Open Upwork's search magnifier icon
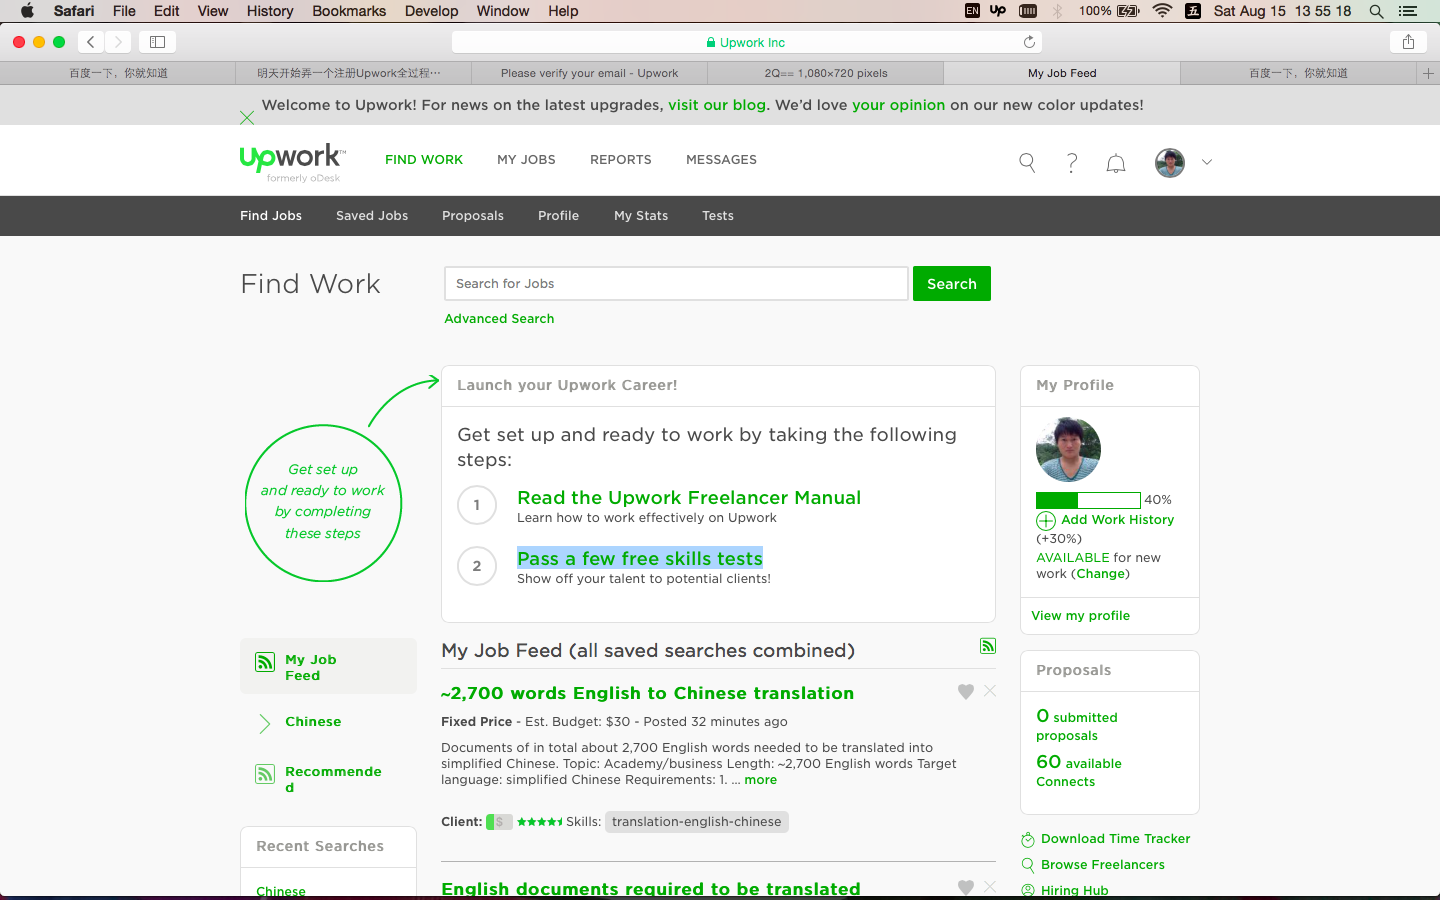This screenshot has height=900, width=1440. (x=1026, y=162)
